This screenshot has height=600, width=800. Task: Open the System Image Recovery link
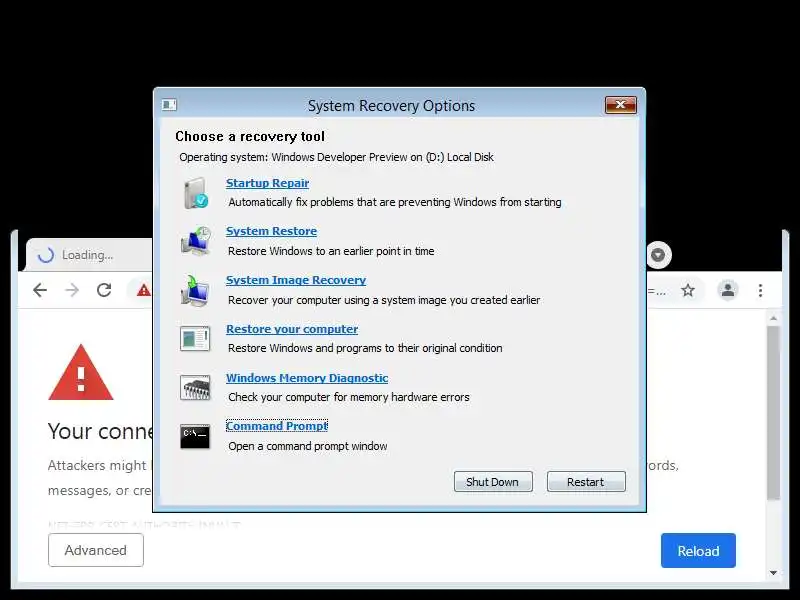point(296,280)
